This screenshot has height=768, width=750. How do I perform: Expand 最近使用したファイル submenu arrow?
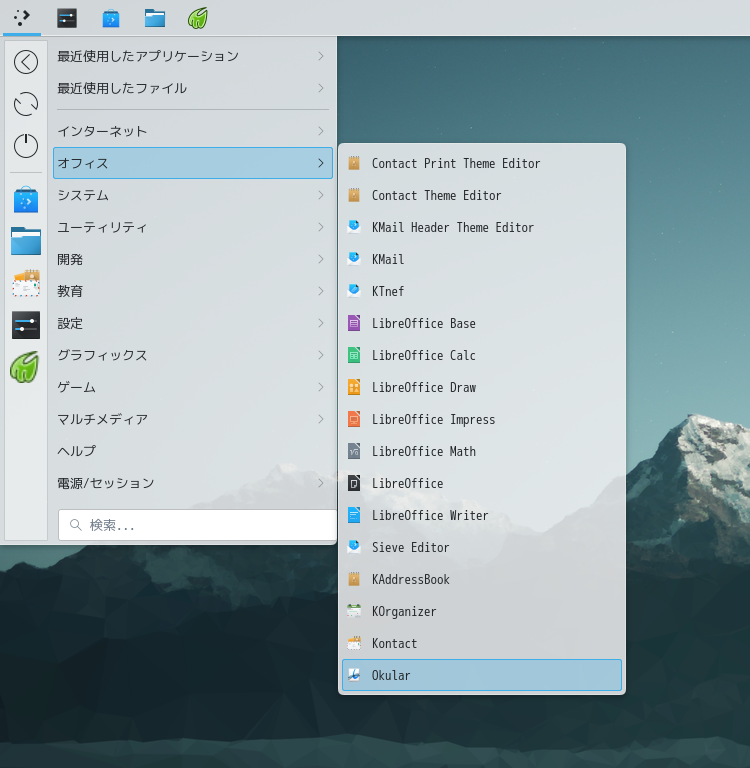pyautogui.click(x=320, y=88)
